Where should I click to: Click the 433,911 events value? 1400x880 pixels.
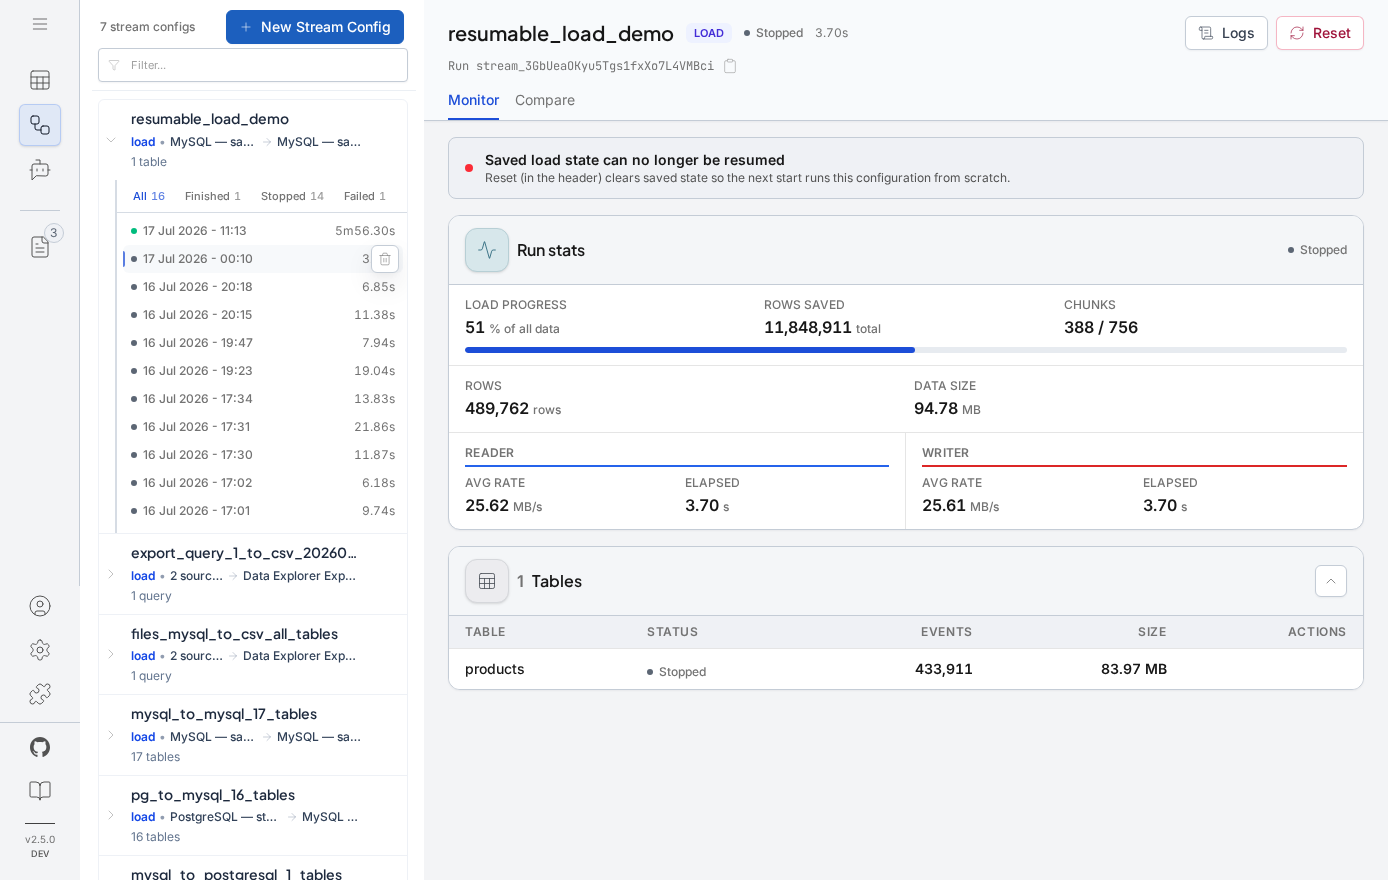point(944,669)
